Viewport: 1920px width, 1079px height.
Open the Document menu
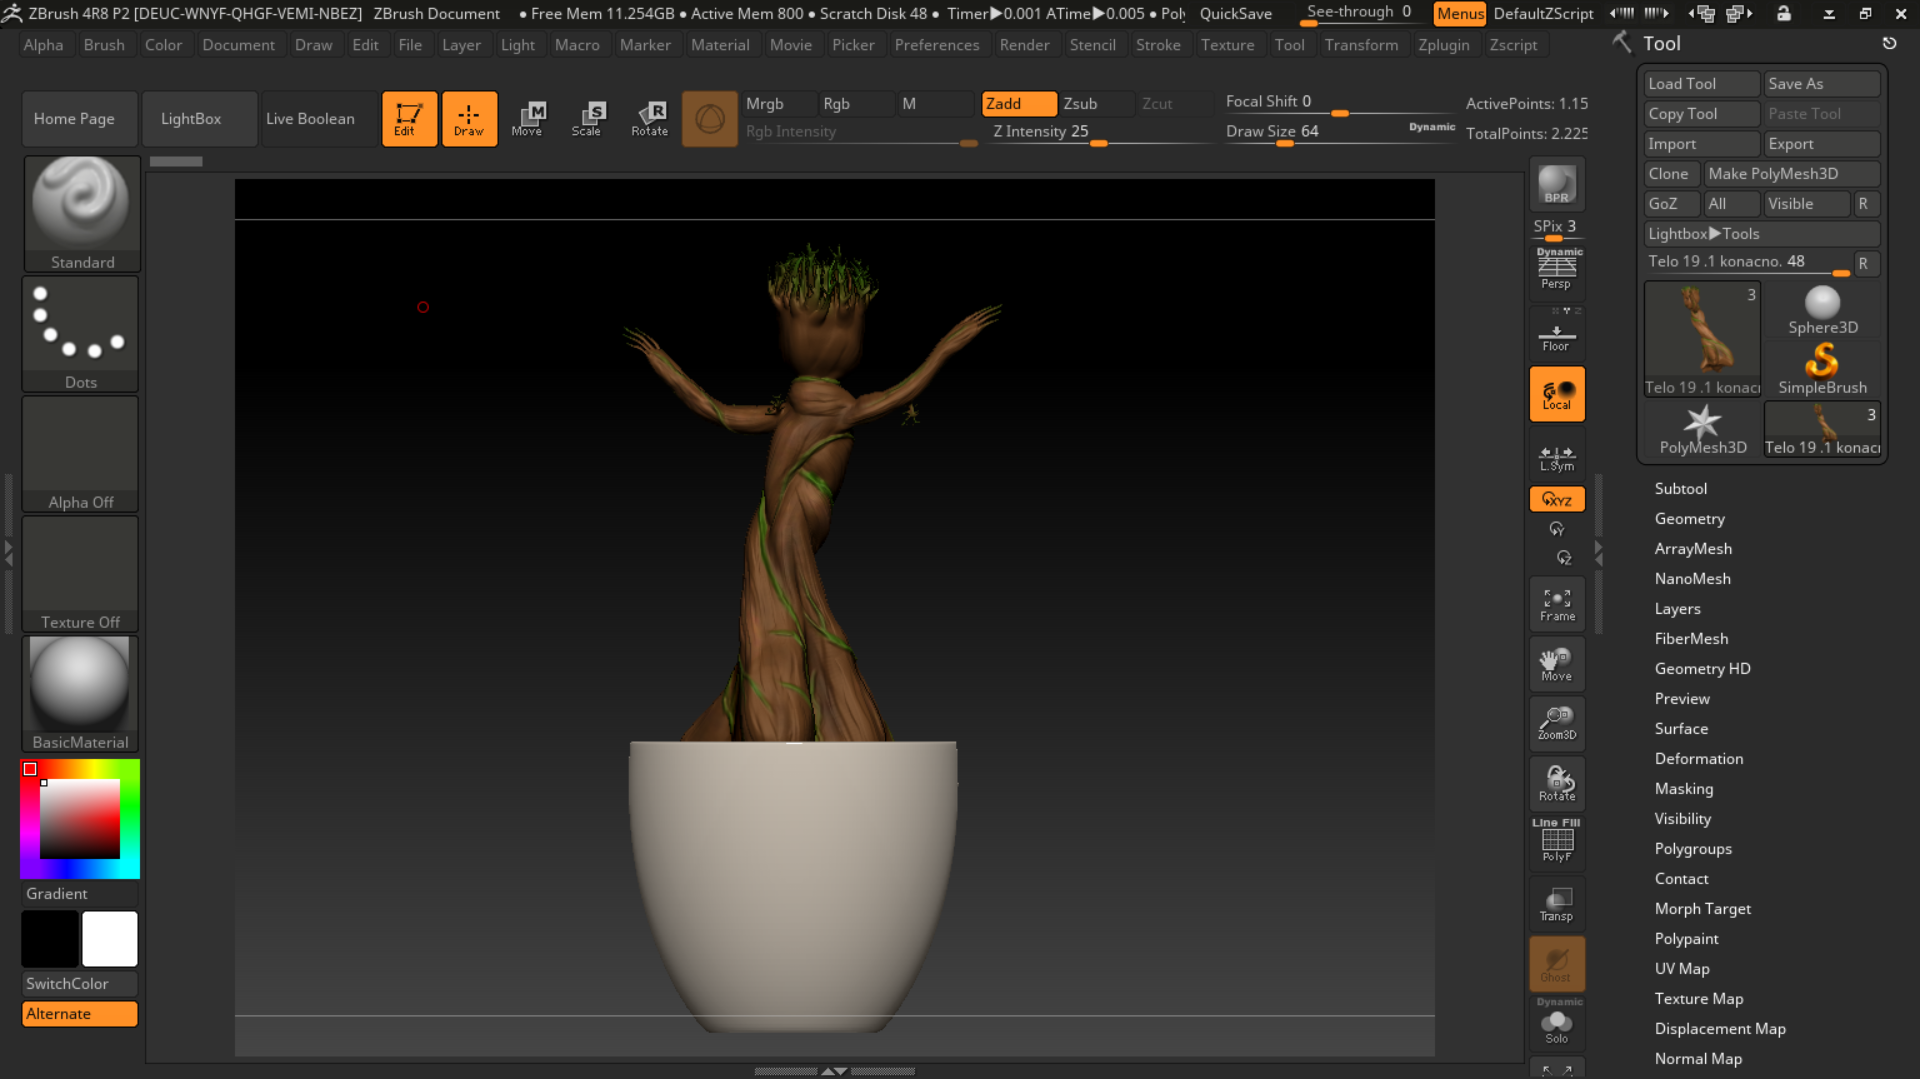click(238, 45)
